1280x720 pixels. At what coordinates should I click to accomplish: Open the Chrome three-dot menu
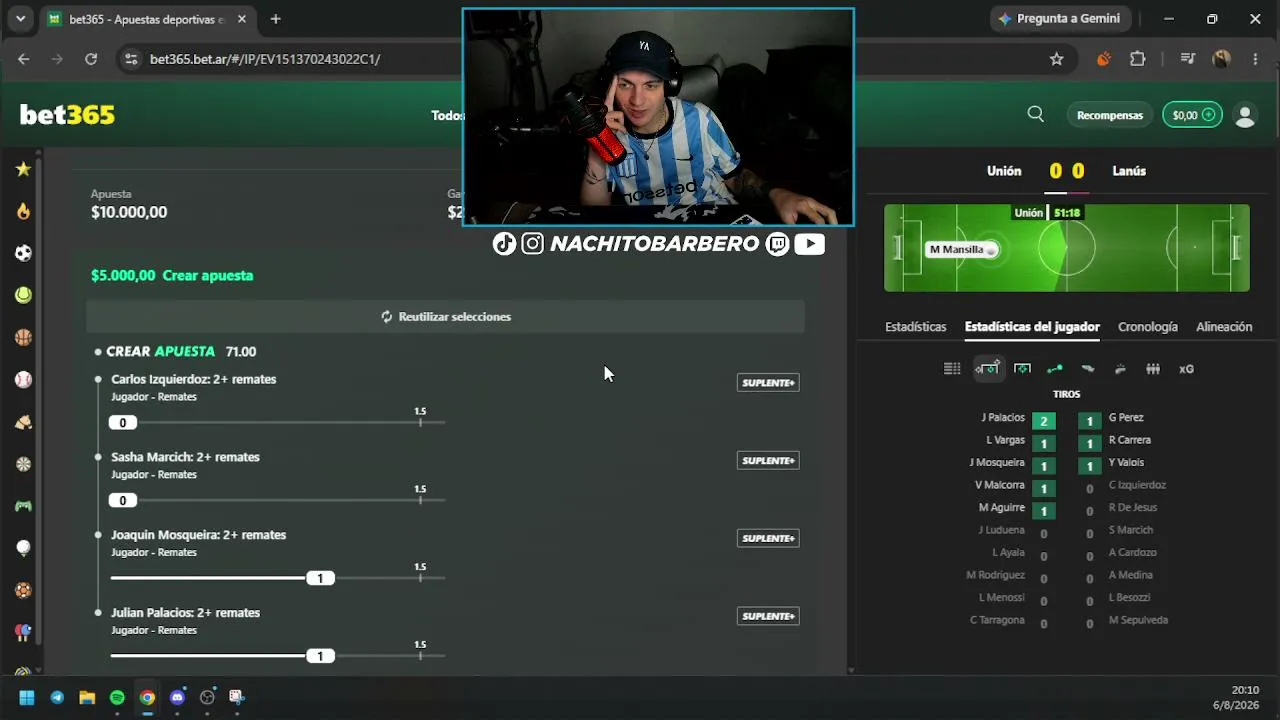[1255, 59]
